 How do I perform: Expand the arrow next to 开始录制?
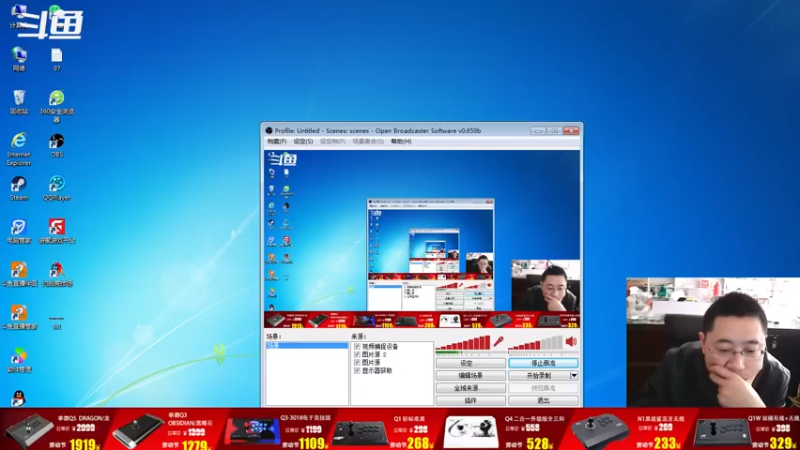point(574,376)
